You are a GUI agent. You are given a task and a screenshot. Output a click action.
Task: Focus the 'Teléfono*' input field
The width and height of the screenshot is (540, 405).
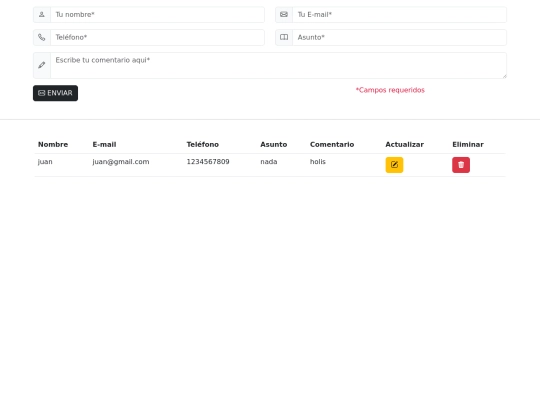tap(157, 37)
